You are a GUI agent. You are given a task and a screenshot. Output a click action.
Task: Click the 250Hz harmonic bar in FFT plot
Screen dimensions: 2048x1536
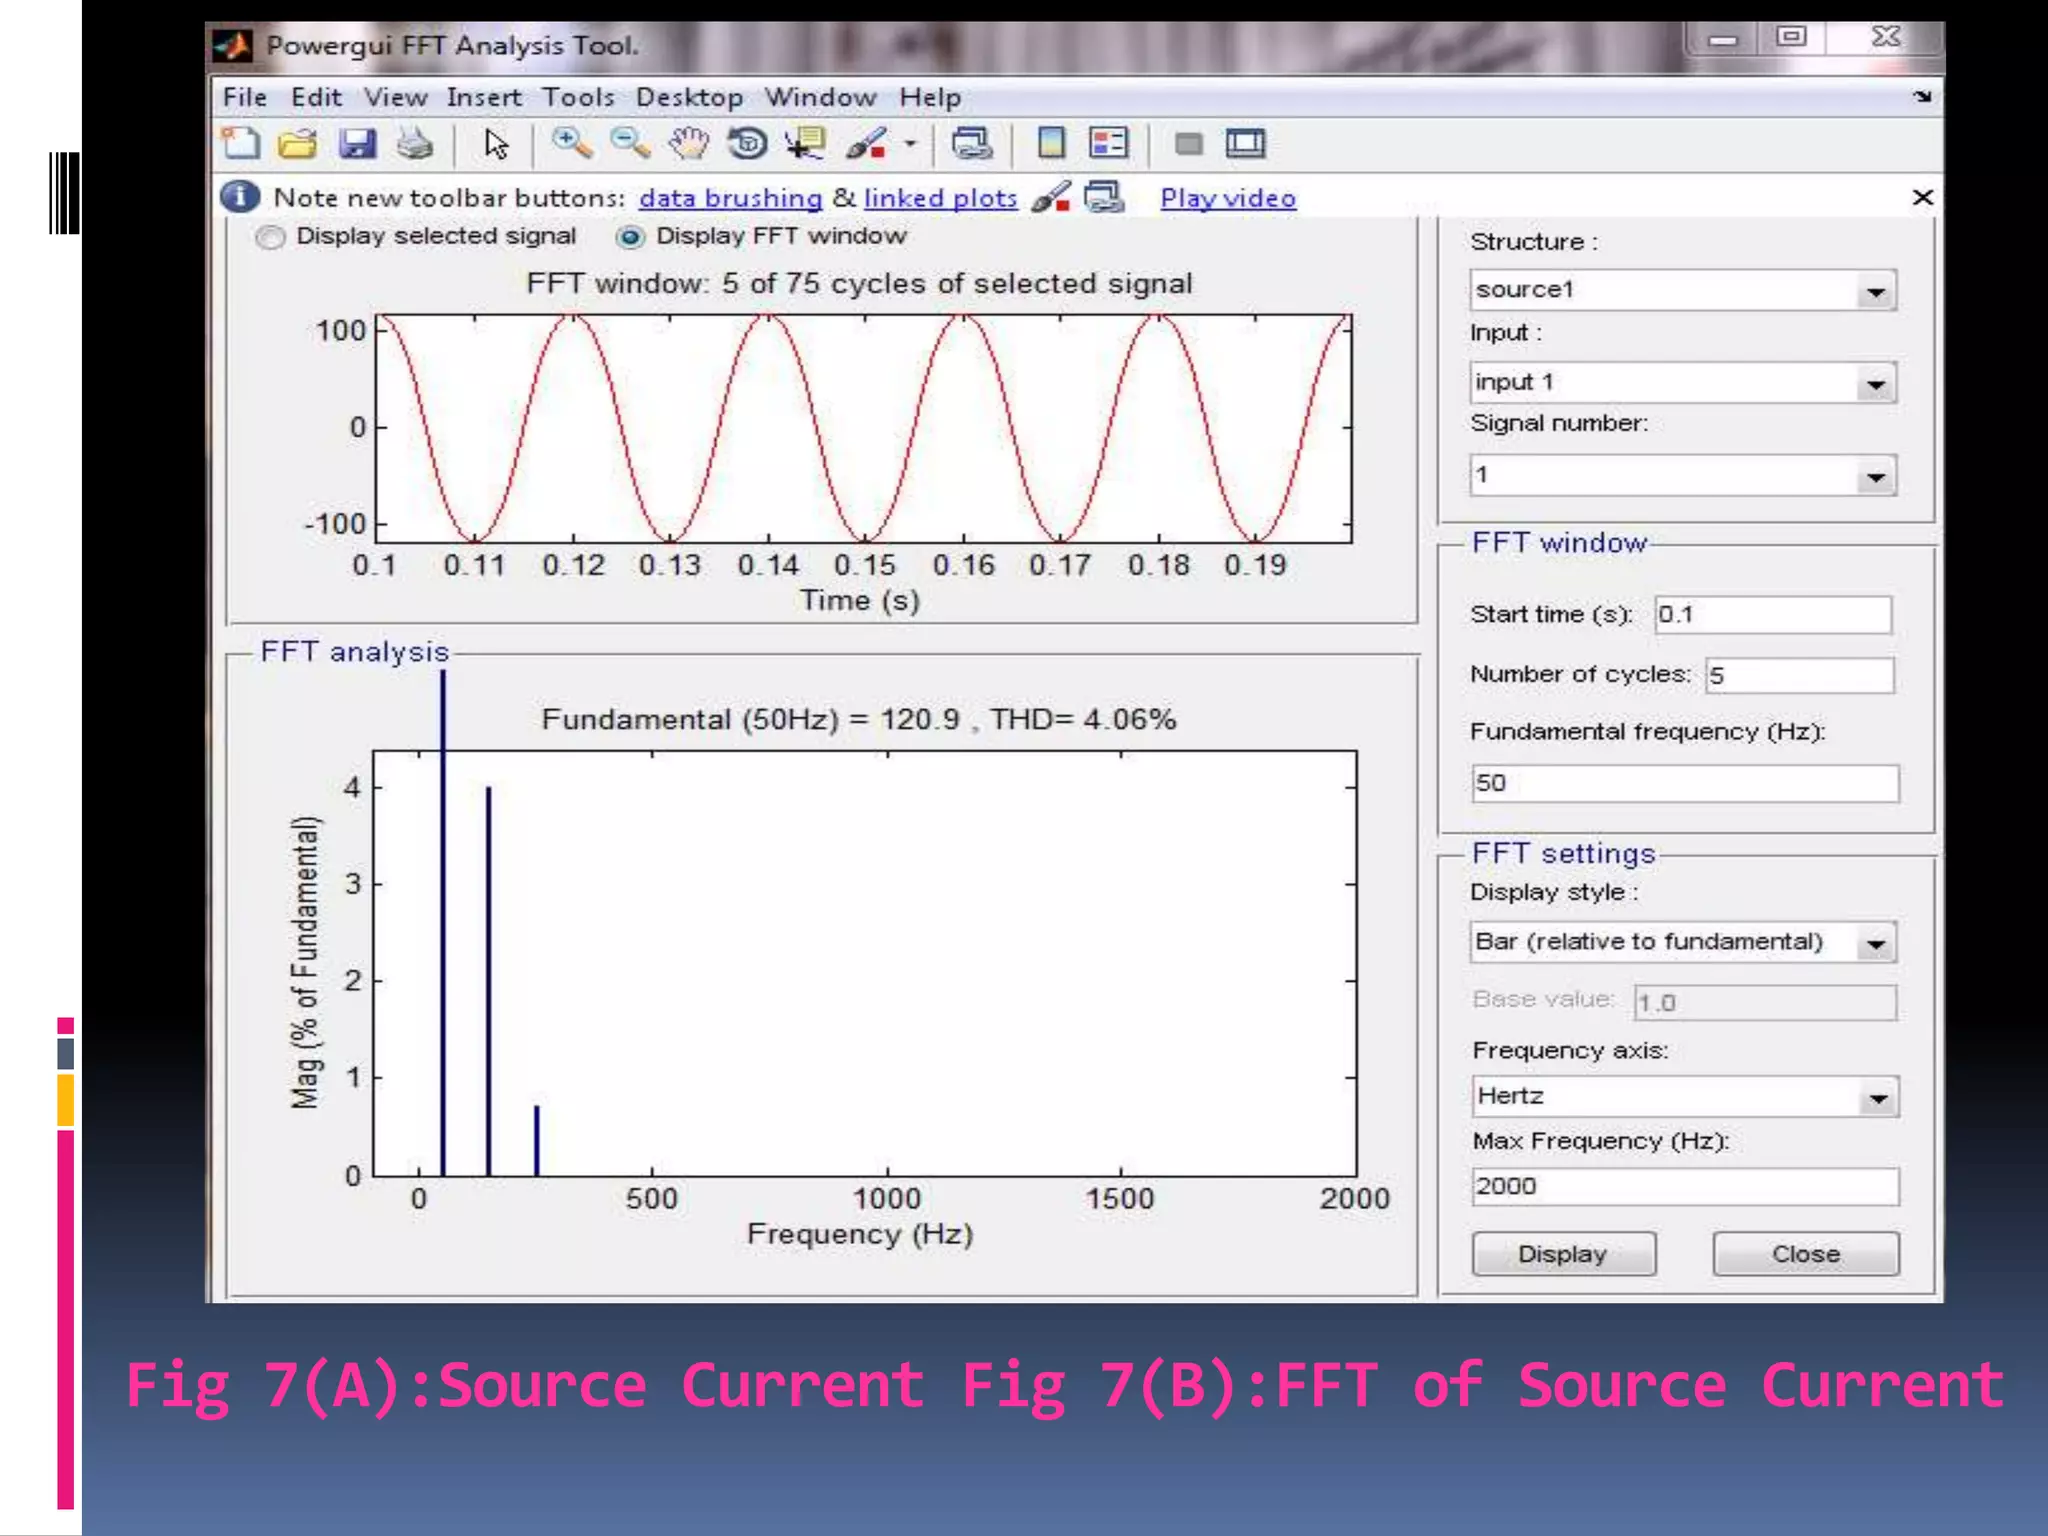536,1140
